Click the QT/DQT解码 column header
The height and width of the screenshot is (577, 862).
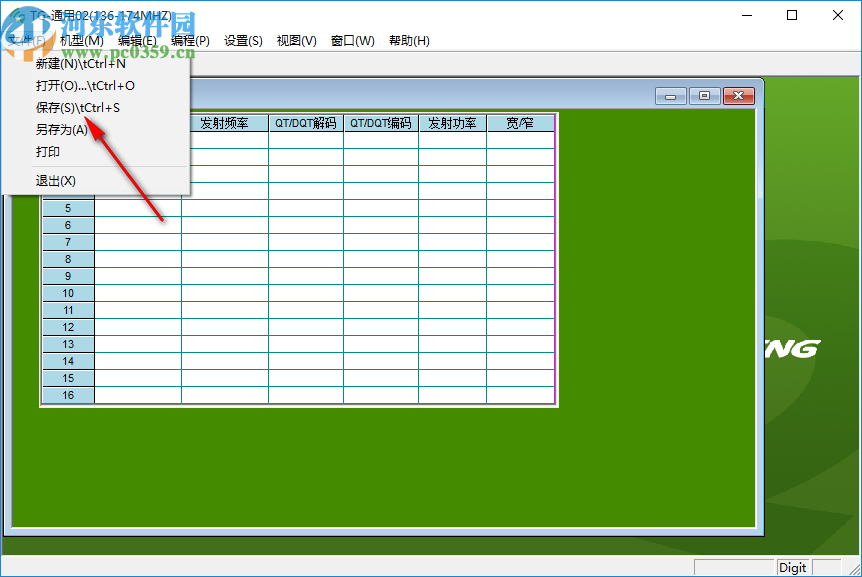306,123
